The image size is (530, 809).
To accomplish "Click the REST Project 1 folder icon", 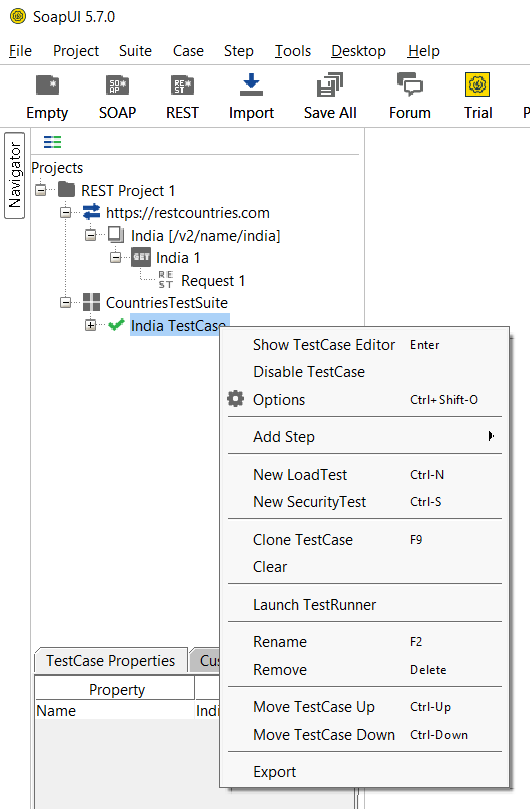I will coord(67,190).
